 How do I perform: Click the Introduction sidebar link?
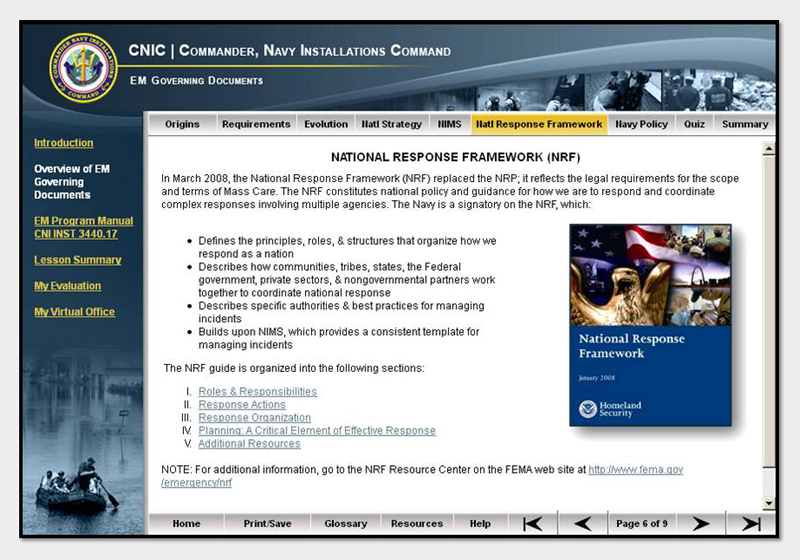(x=63, y=143)
